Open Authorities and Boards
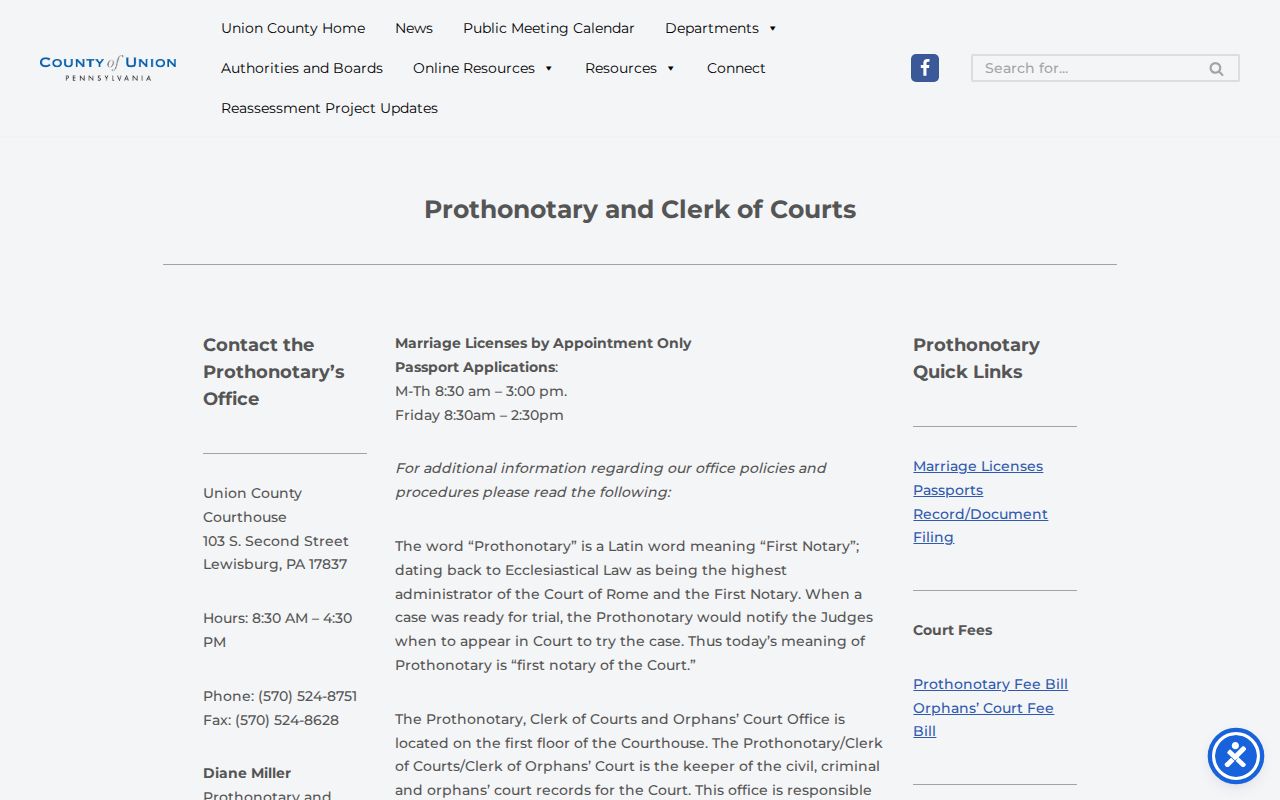 tap(302, 68)
